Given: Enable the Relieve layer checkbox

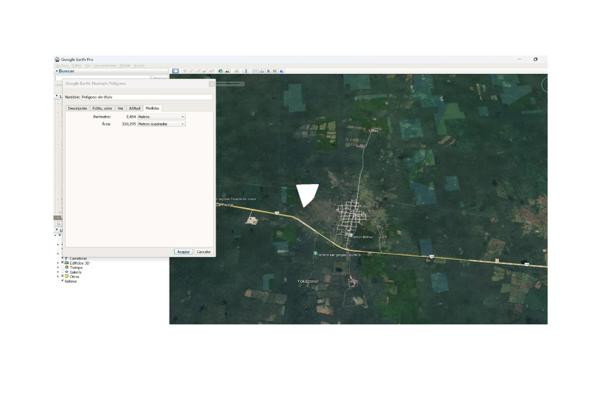Looking at the screenshot, I should pyautogui.click(x=62, y=281).
